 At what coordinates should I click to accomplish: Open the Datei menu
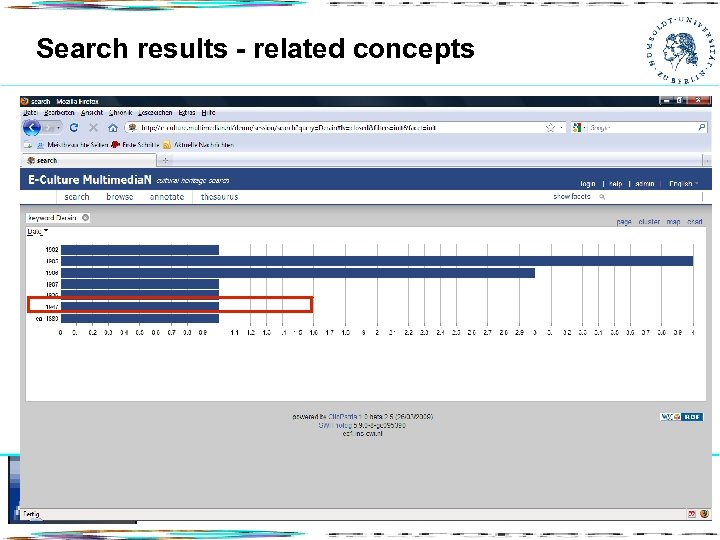coord(30,112)
